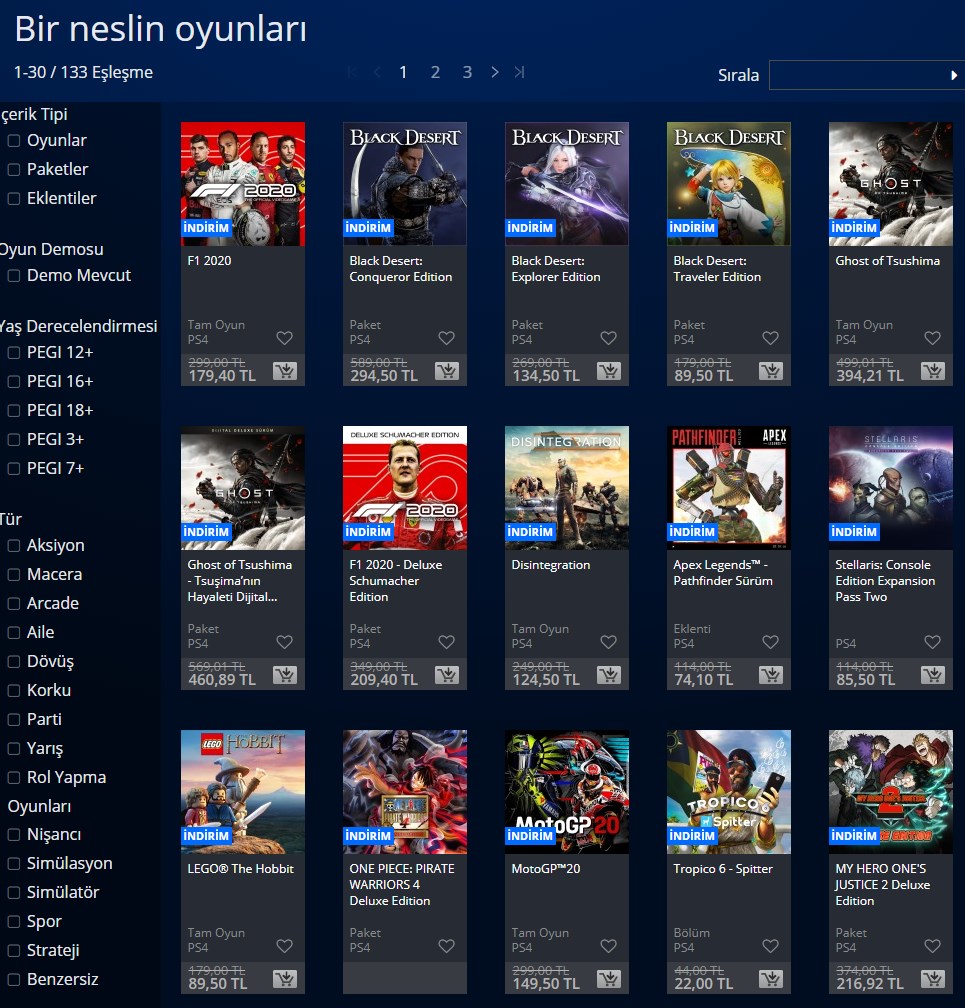Check the PEGI 12+ rating filter
Image resolution: width=965 pixels, height=1008 pixels.
pyautogui.click(x=14, y=352)
